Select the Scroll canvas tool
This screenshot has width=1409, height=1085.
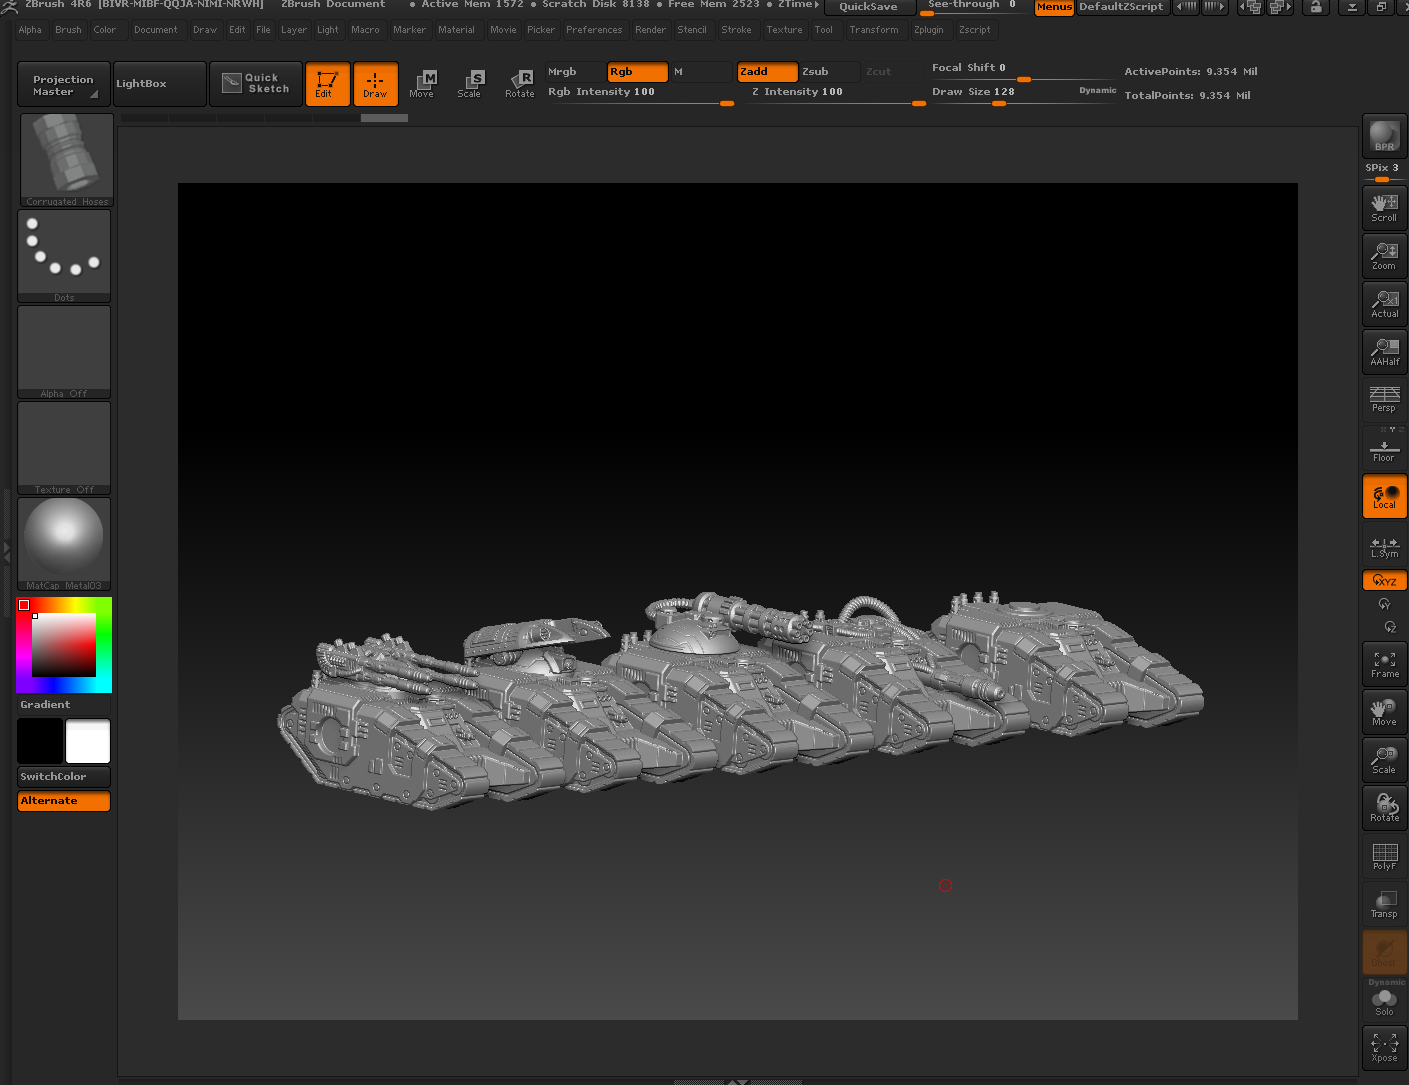(x=1384, y=208)
